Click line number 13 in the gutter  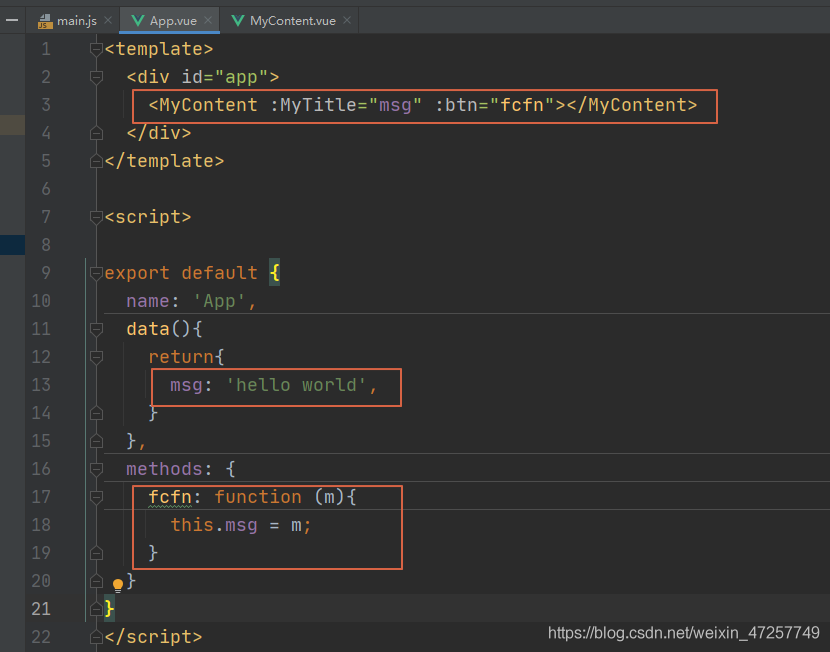(x=41, y=385)
